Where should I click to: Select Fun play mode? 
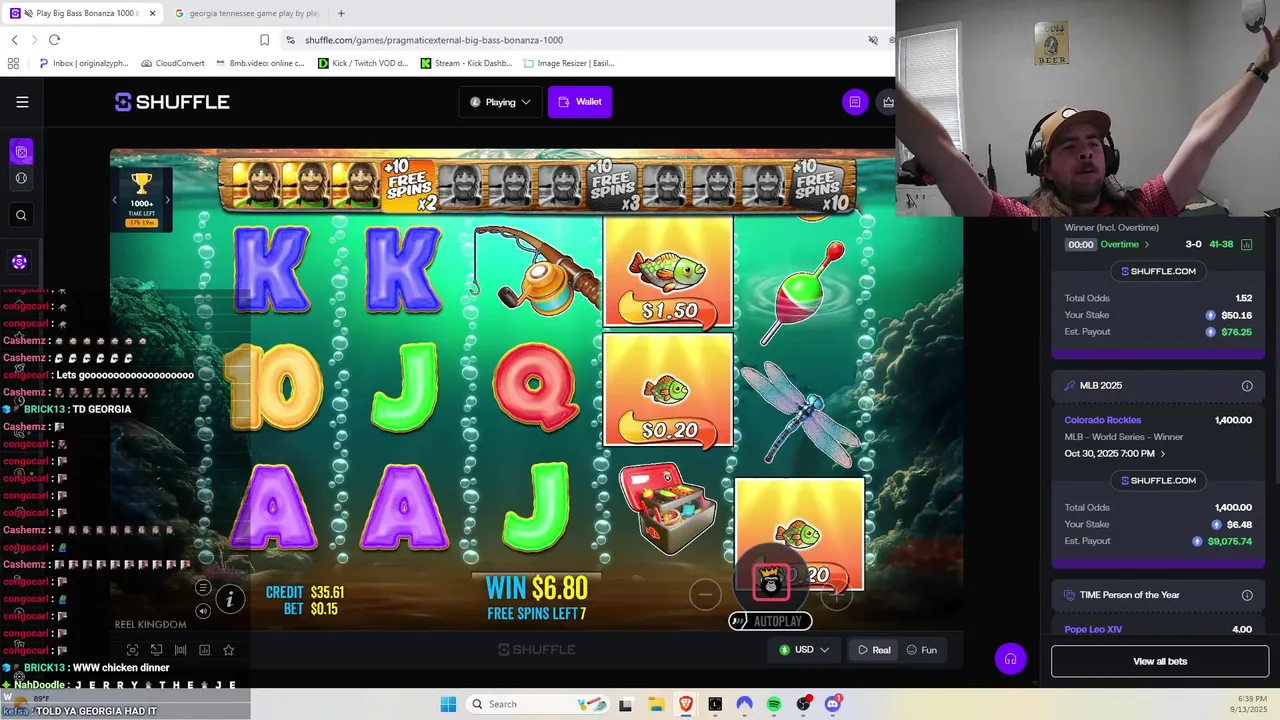[922, 650]
